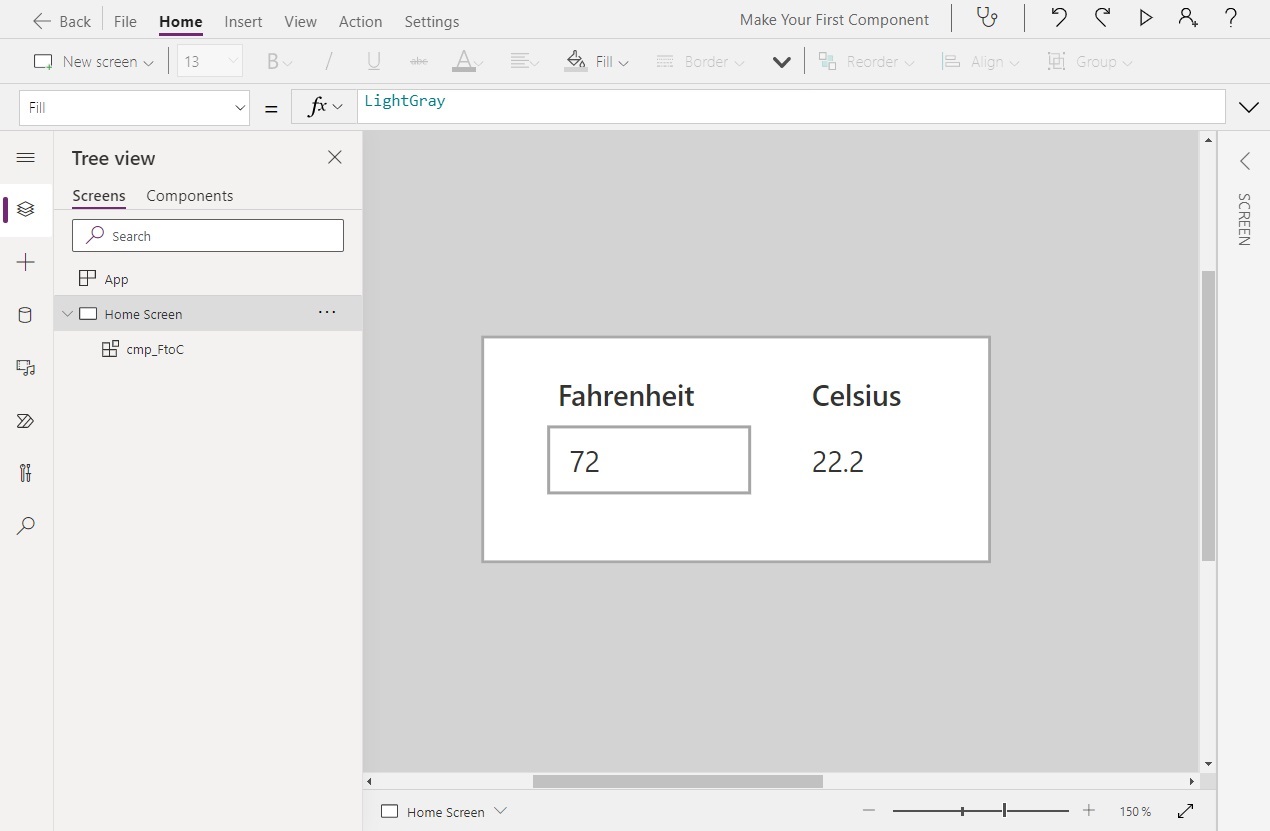Viewport: 1270px width, 831px height.
Task: Toggle italic text formatting
Action: (327, 61)
